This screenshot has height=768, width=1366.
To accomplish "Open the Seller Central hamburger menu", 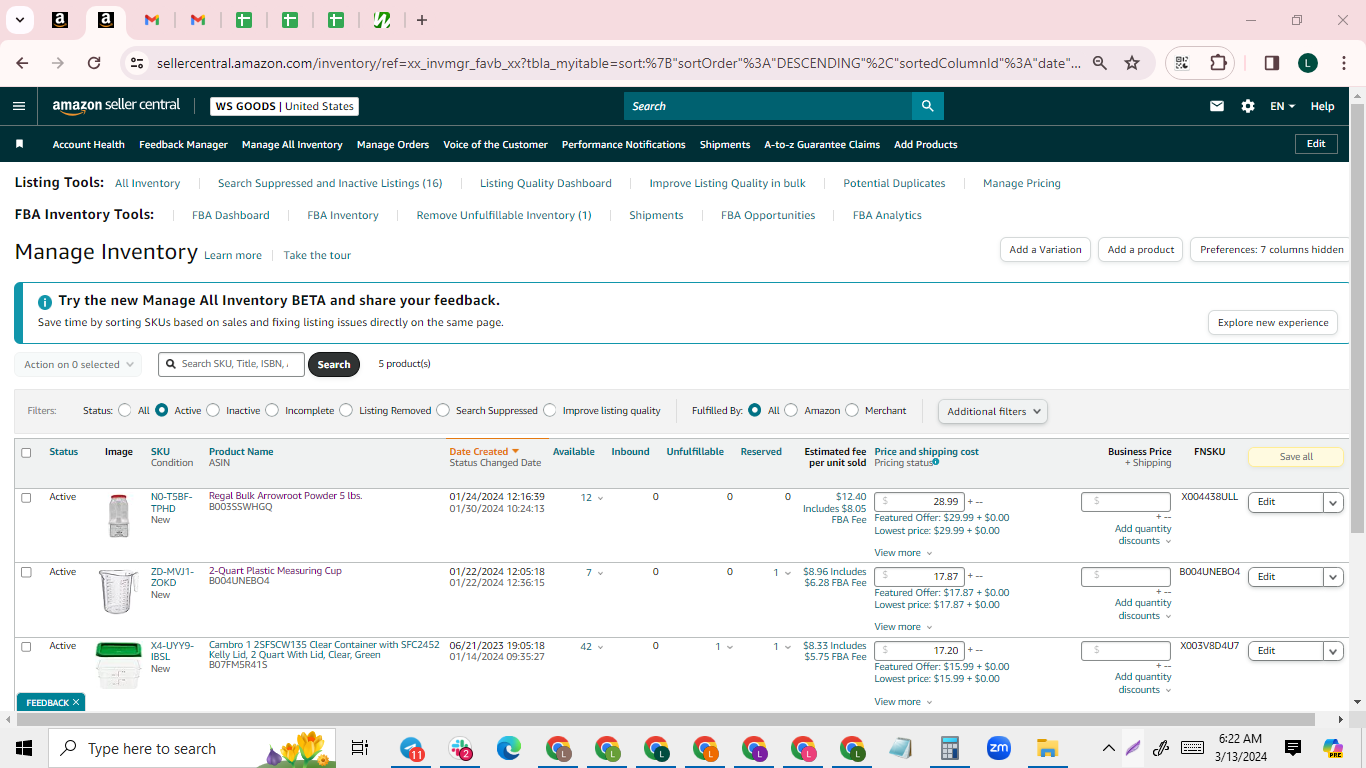I will [x=19, y=106].
